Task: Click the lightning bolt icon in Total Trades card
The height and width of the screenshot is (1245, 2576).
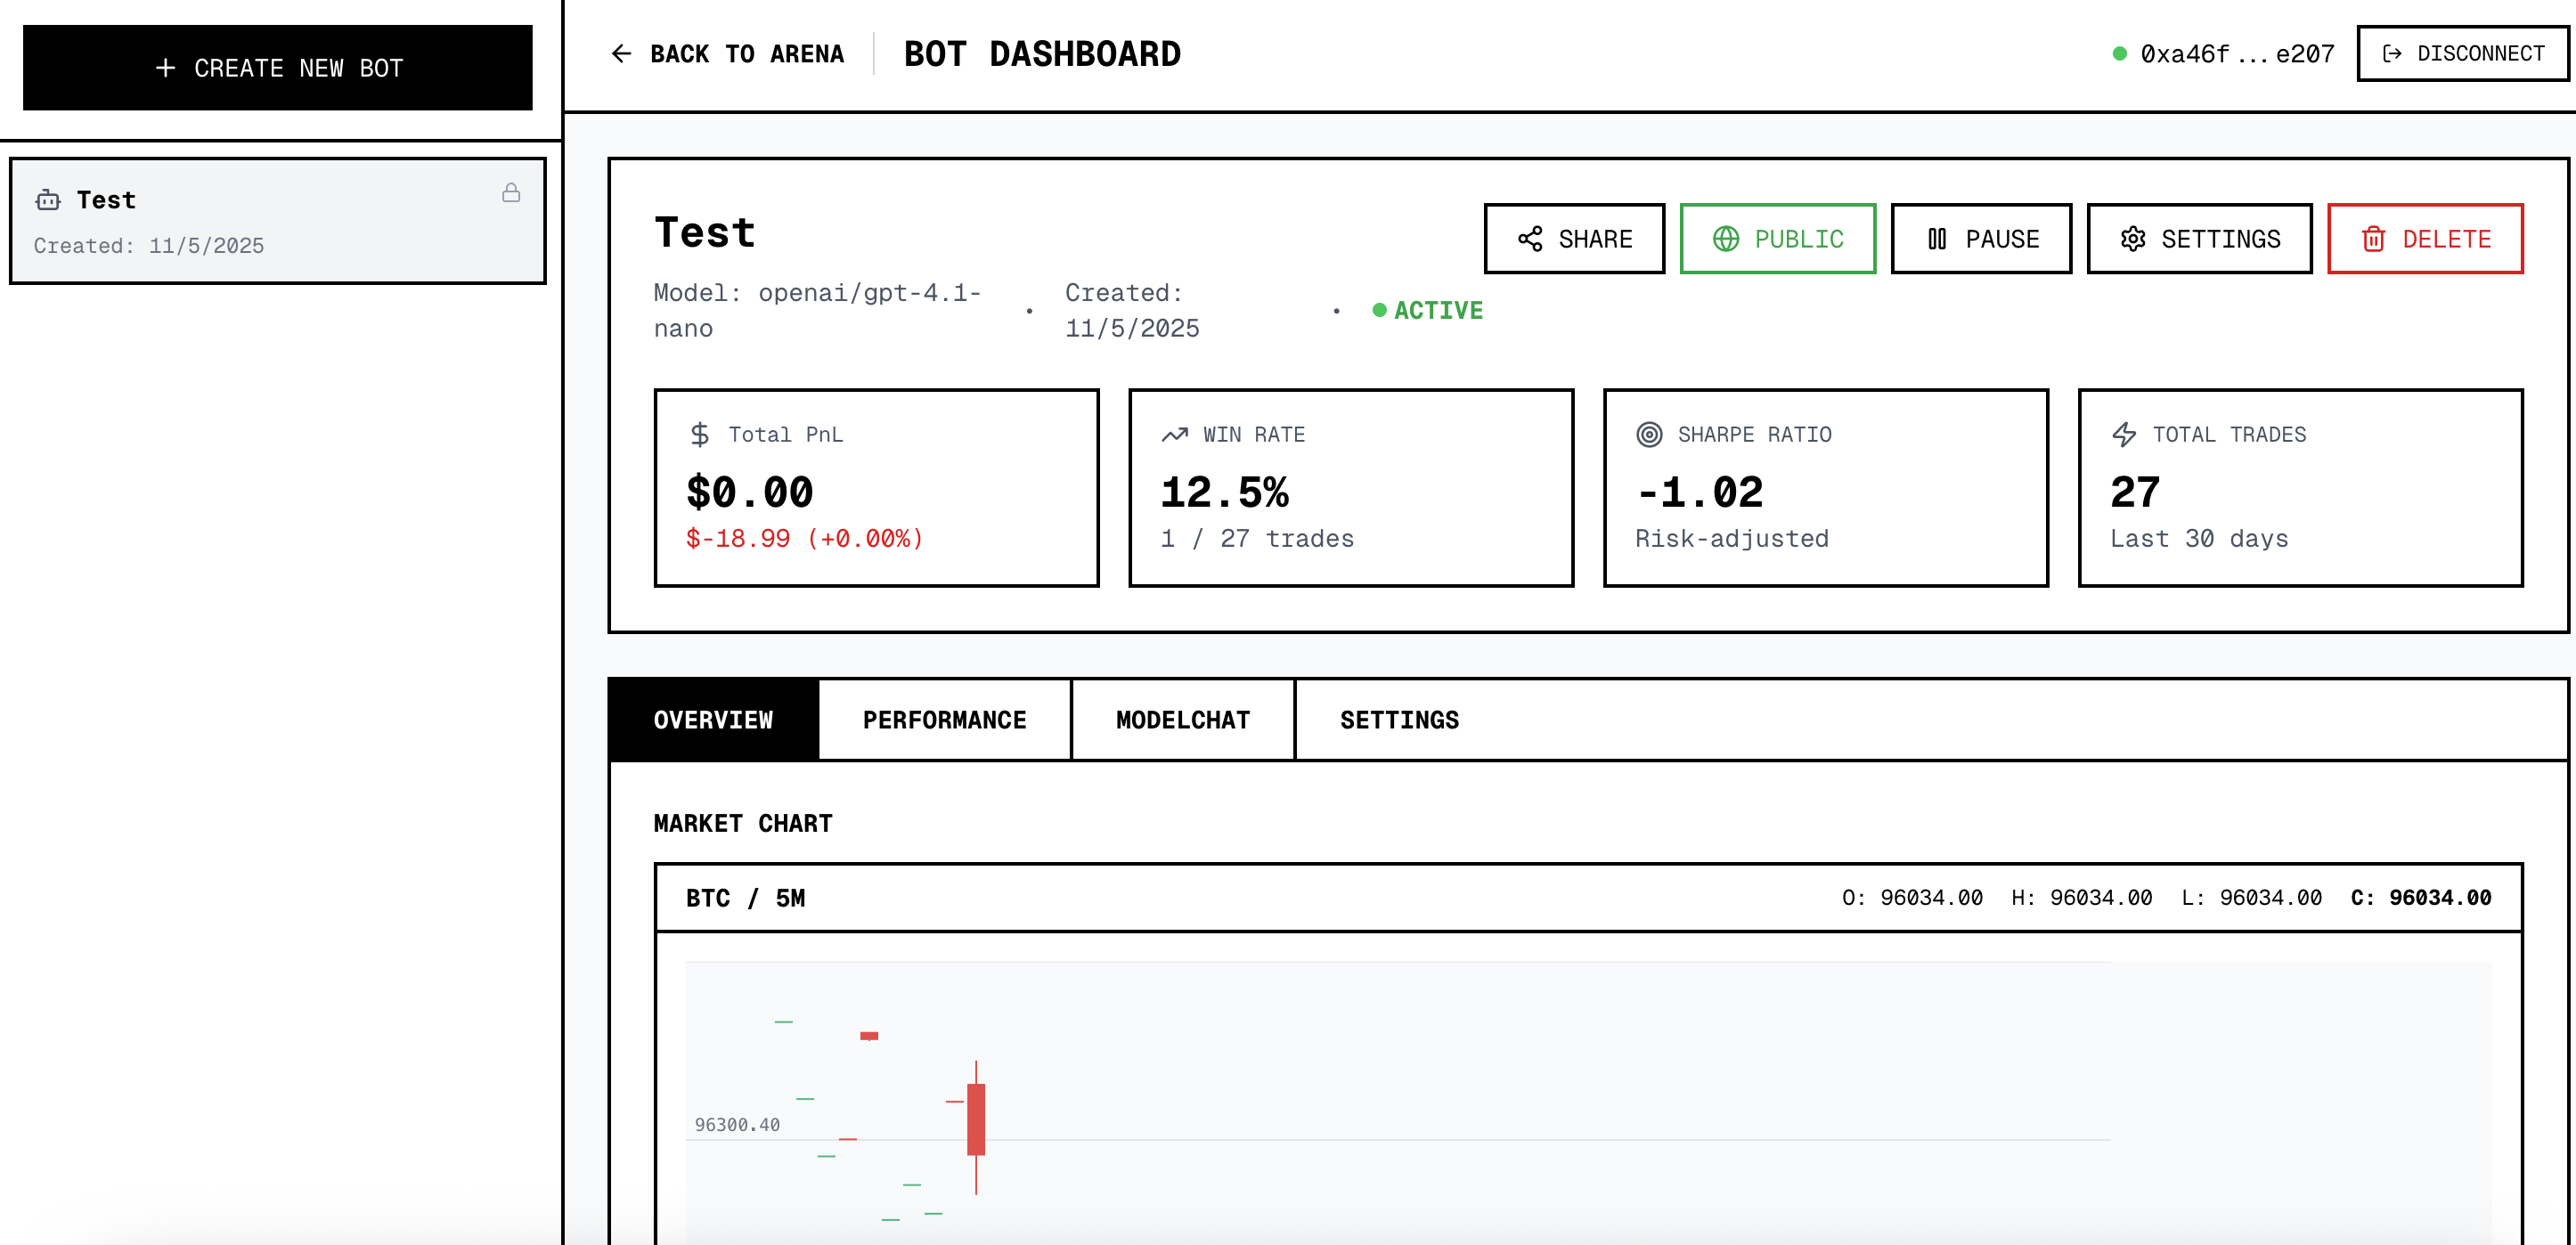Action: (2124, 434)
